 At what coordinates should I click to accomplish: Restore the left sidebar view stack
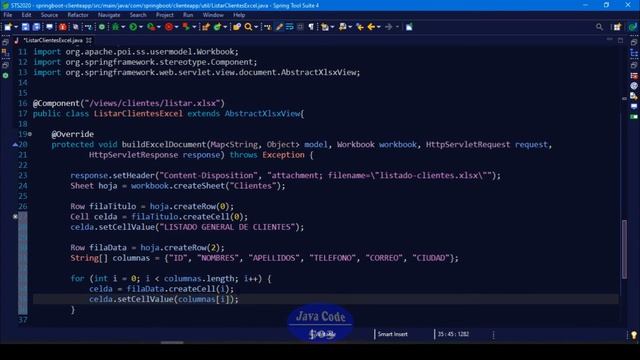tap(5, 42)
